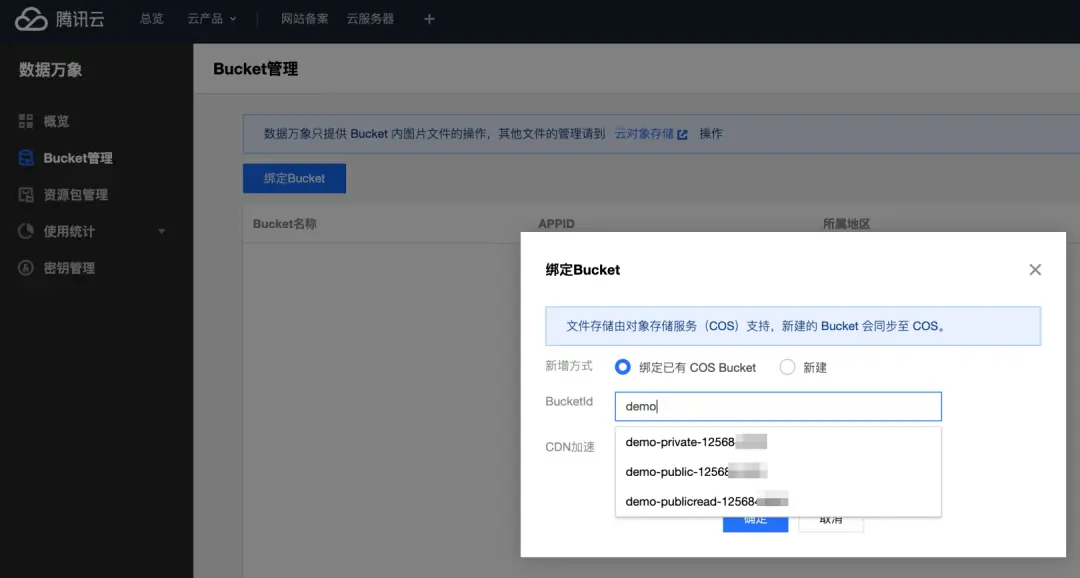
Task: Click the 资源包管理 package icon
Action: 25,194
